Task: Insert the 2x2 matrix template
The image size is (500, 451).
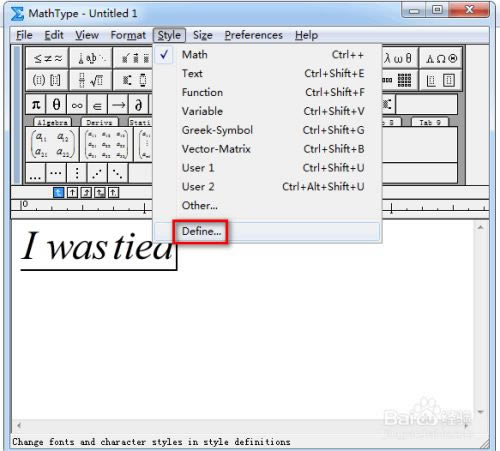Action: 52,144
